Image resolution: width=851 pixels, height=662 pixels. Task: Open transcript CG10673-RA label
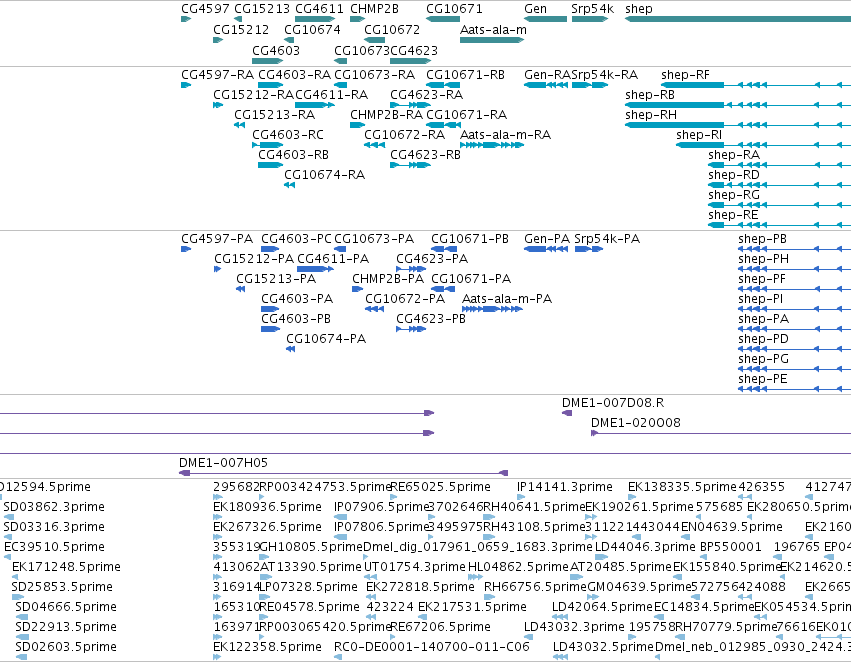(374, 75)
